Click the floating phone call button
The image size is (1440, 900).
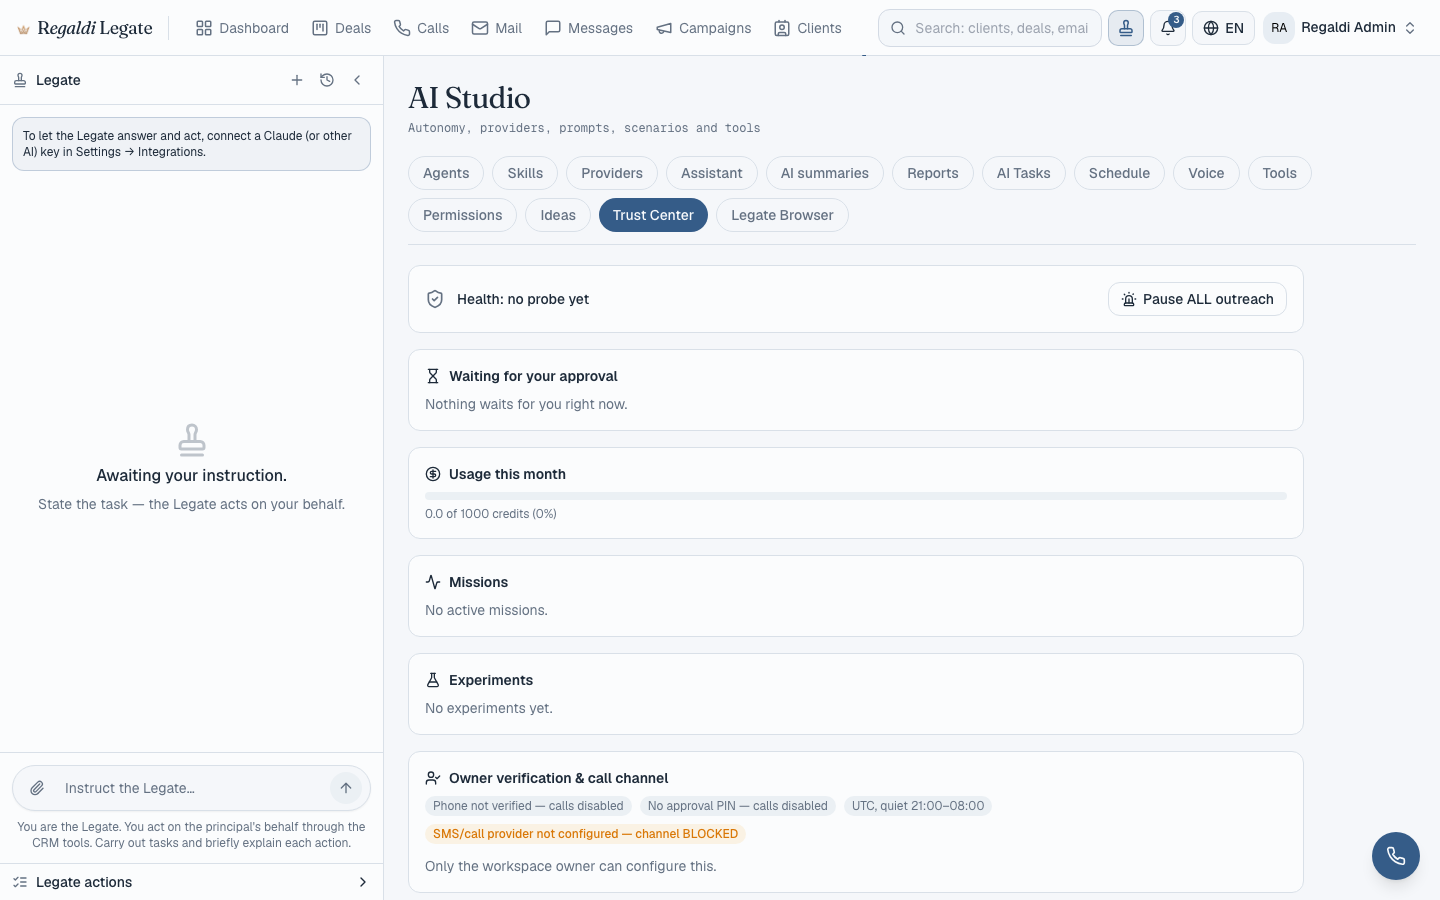tap(1396, 856)
